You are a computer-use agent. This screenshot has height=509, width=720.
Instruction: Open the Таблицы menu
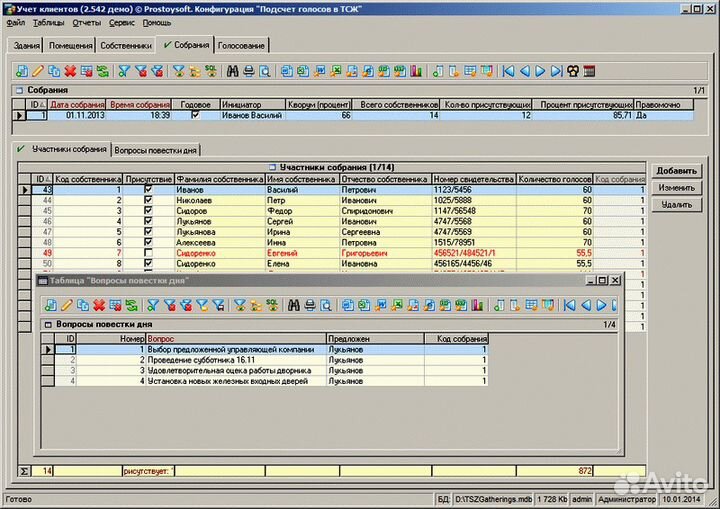click(50, 22)
